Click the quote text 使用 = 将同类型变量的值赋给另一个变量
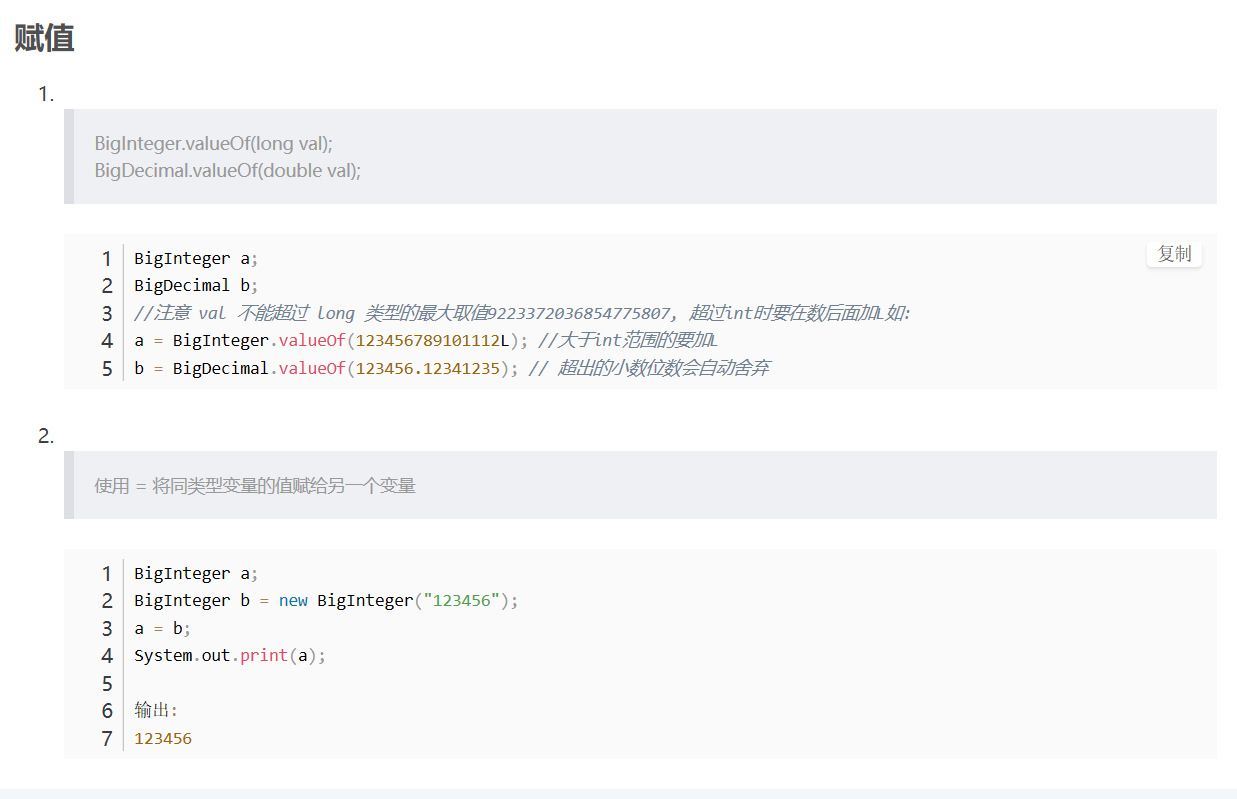Image resolution: width=1237 pixels, height=799 pixels. (255, 486)
